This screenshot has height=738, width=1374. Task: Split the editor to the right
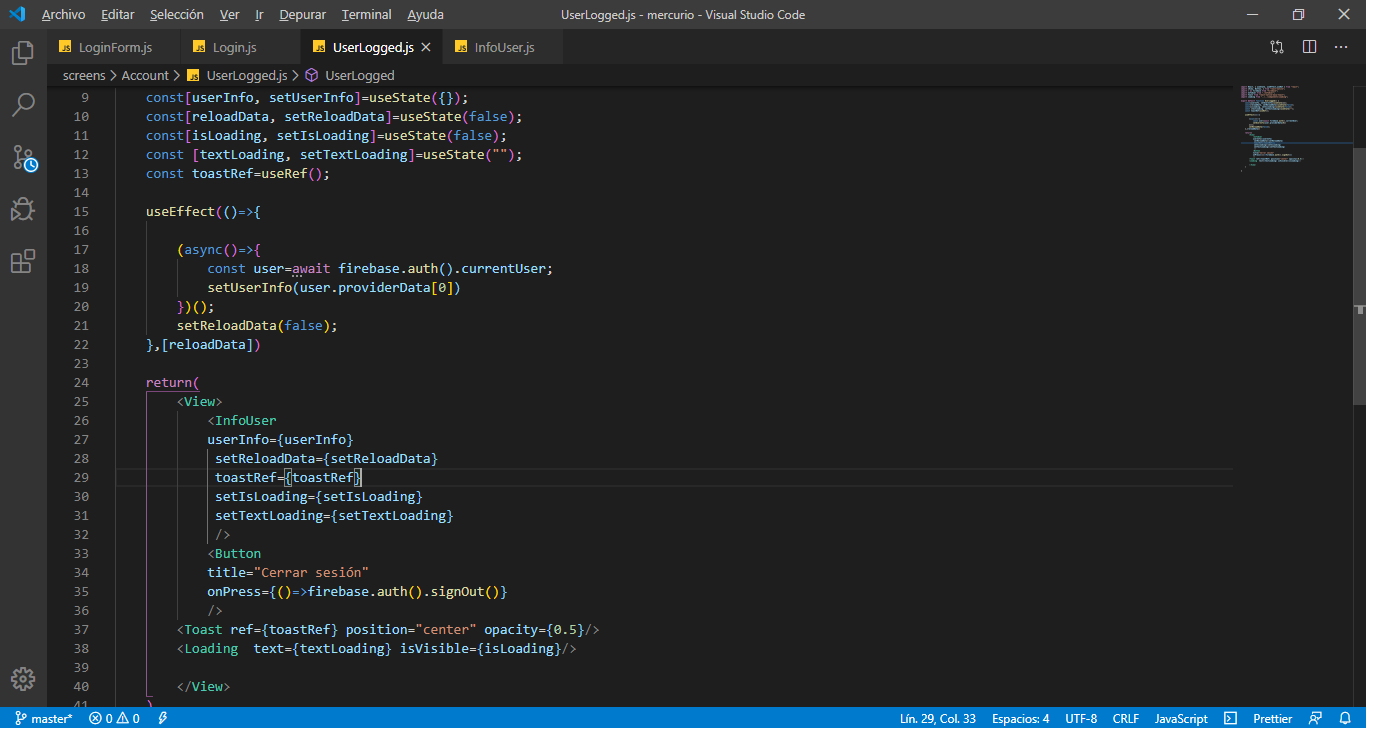[x=1309, y=47]
